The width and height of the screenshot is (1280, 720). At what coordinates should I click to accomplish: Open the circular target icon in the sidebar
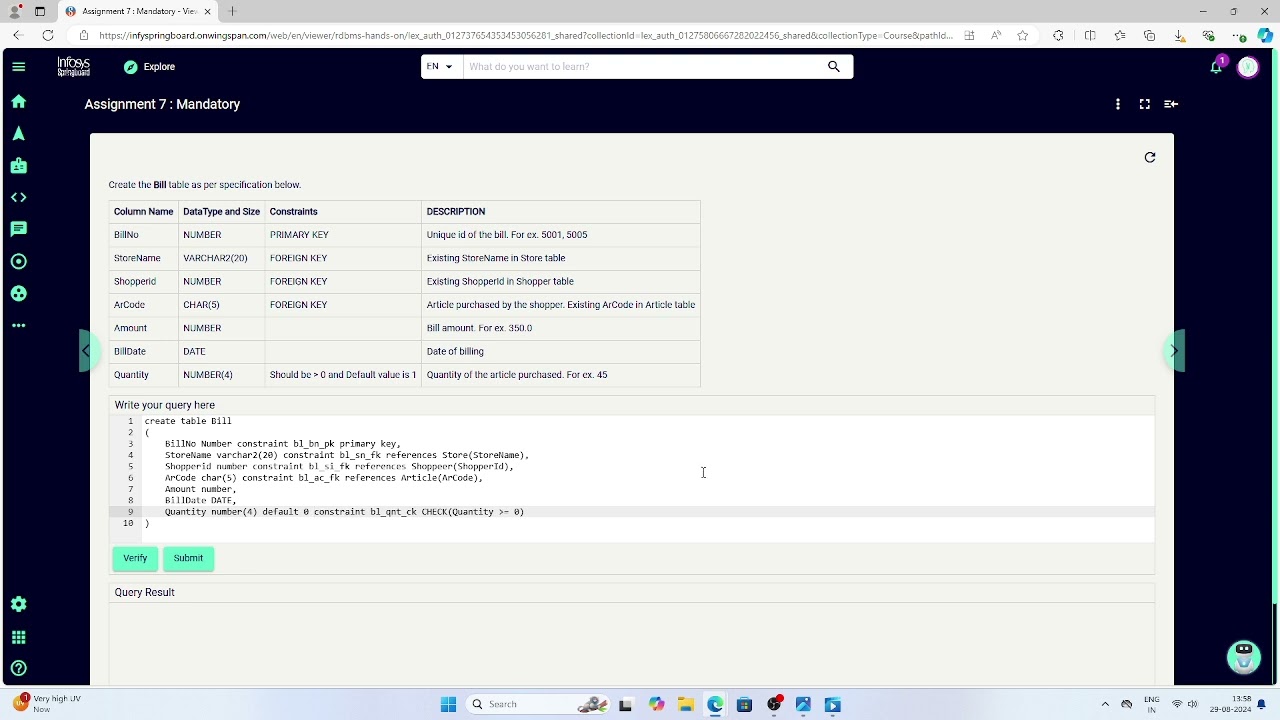[x=18, y=262]
